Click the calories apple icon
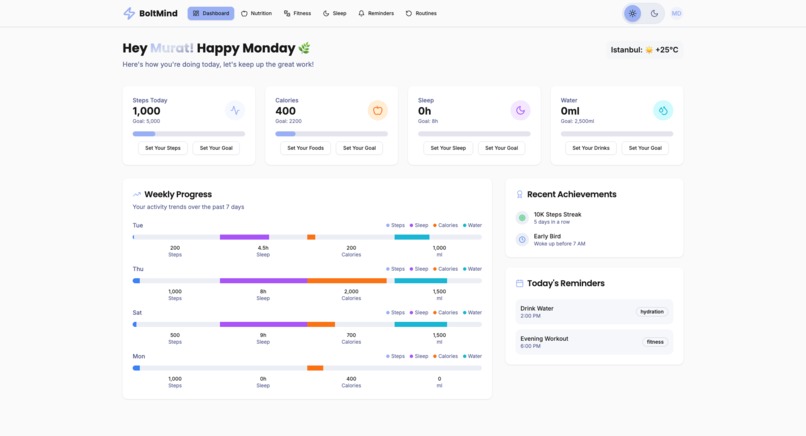 click(377, 110)
